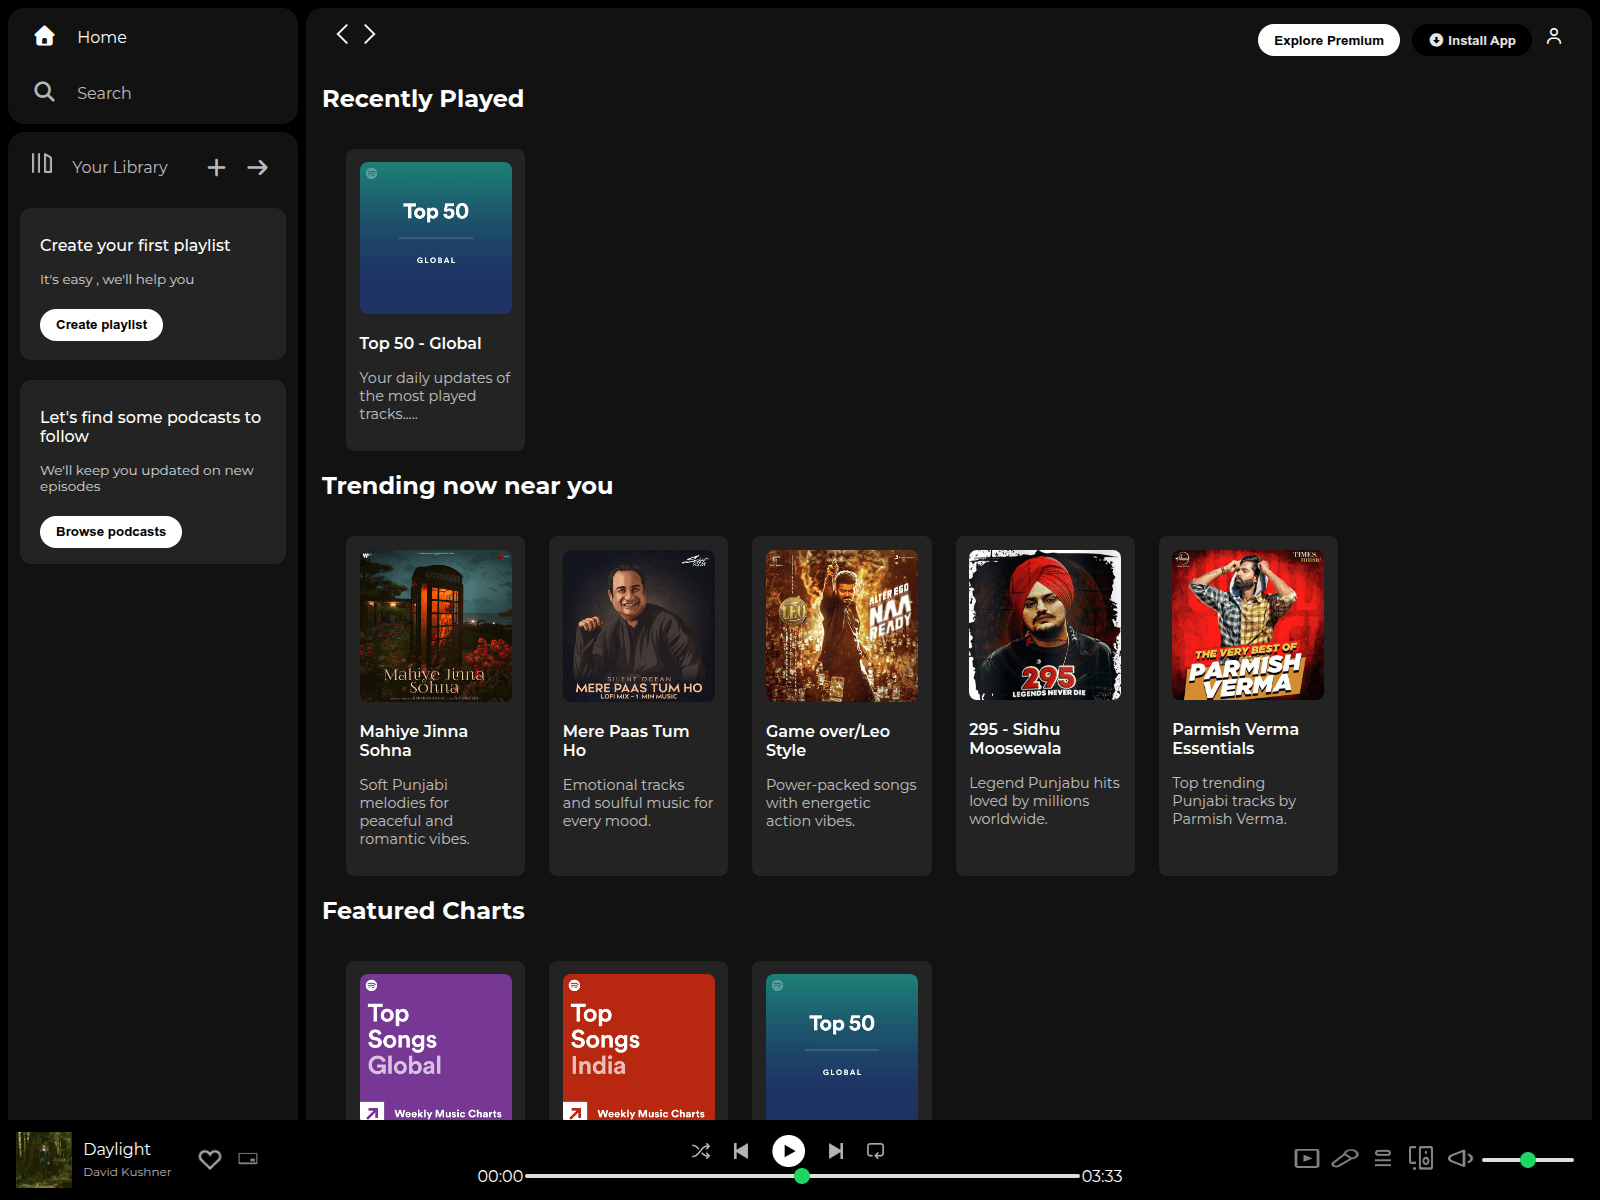
Task: Click Trending now near you heading
Action: pos(467,485)
